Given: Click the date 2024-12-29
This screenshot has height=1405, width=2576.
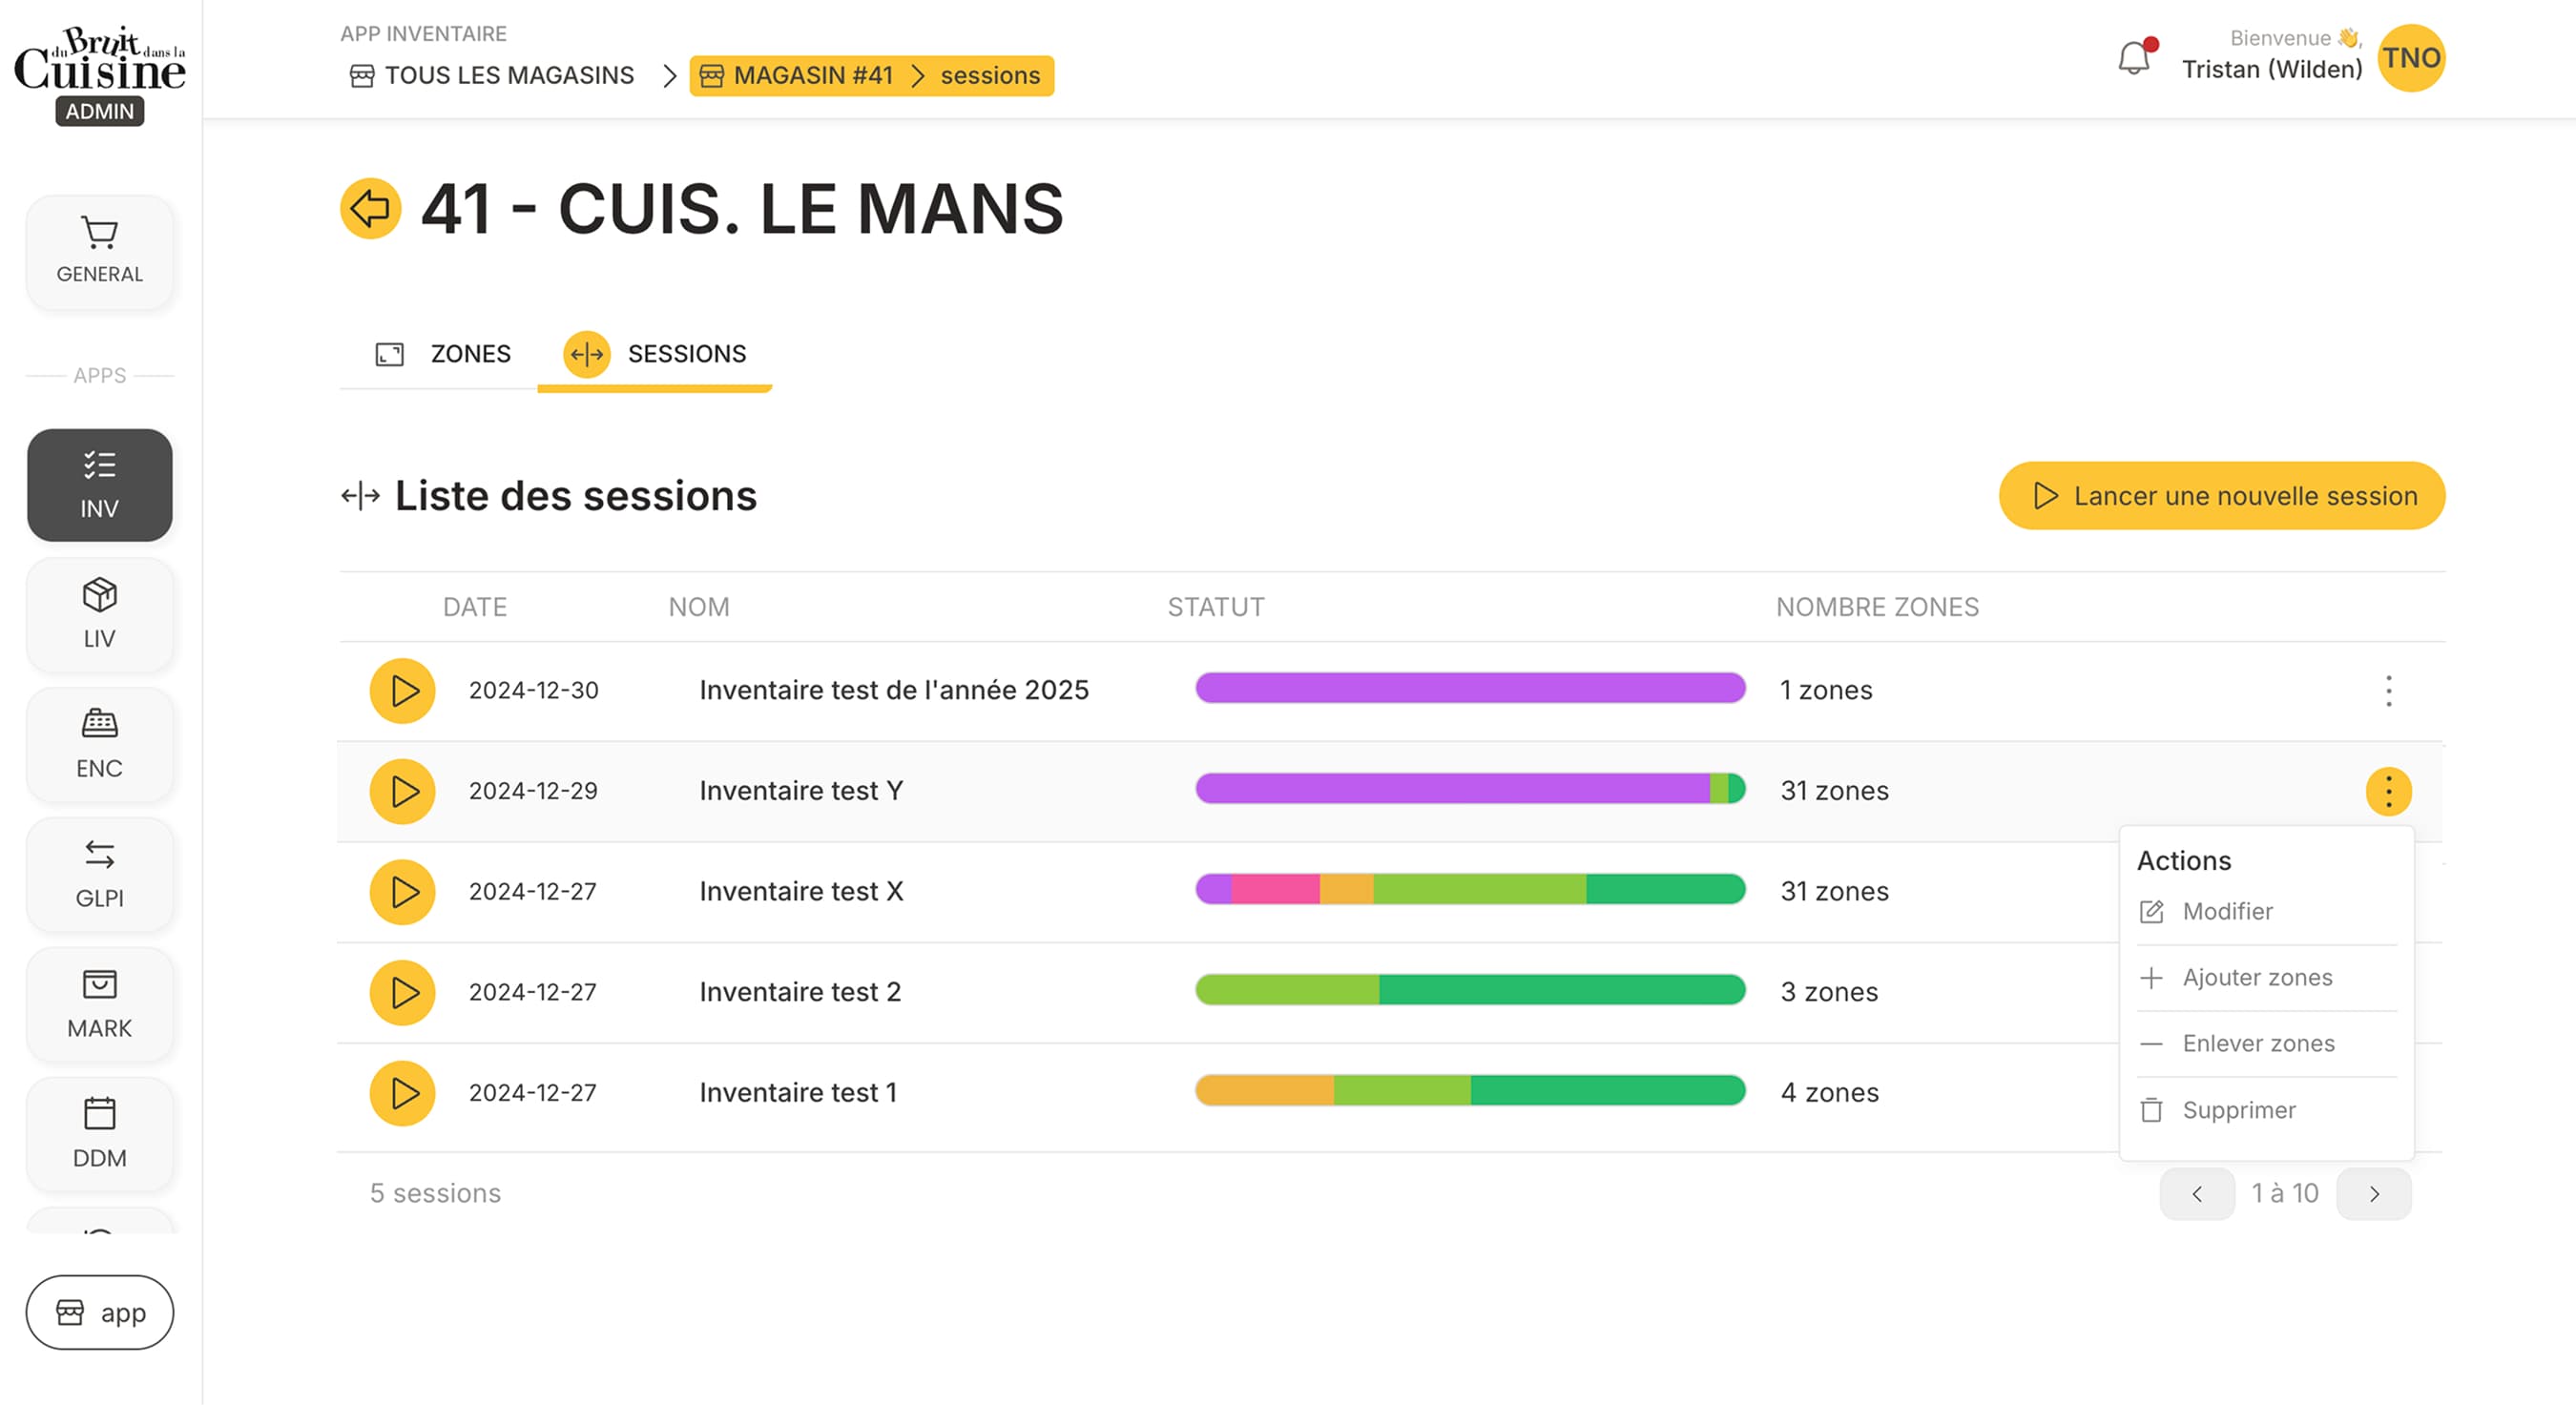Looking at the screenshot, I should pyautogui.click(x=533, y=792).
